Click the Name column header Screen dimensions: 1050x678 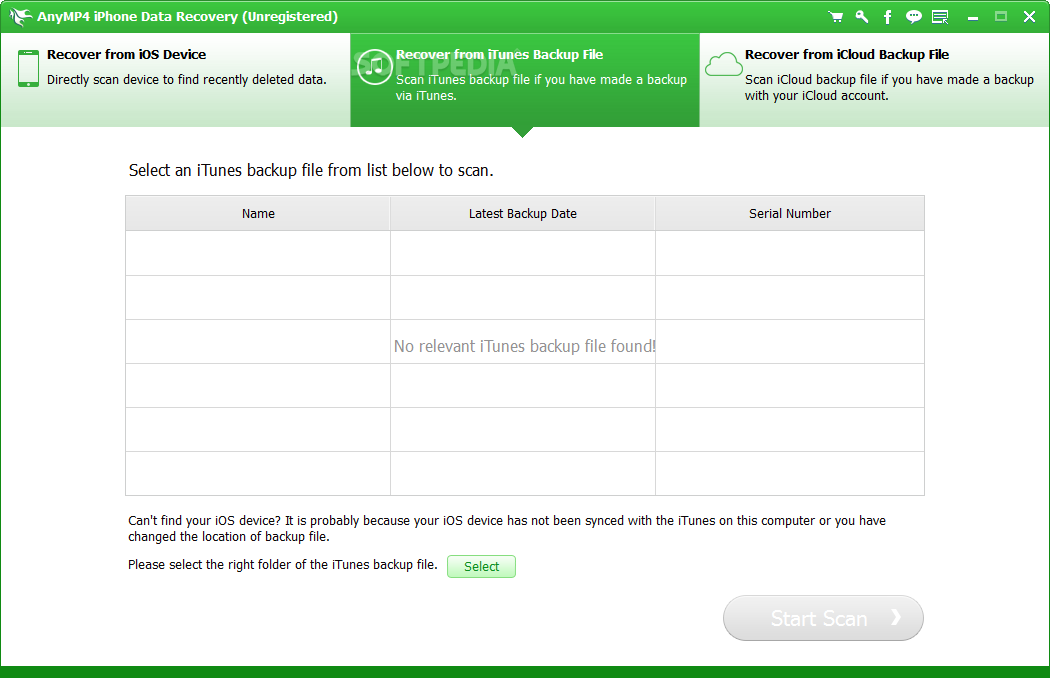click(x=258, y=214)
